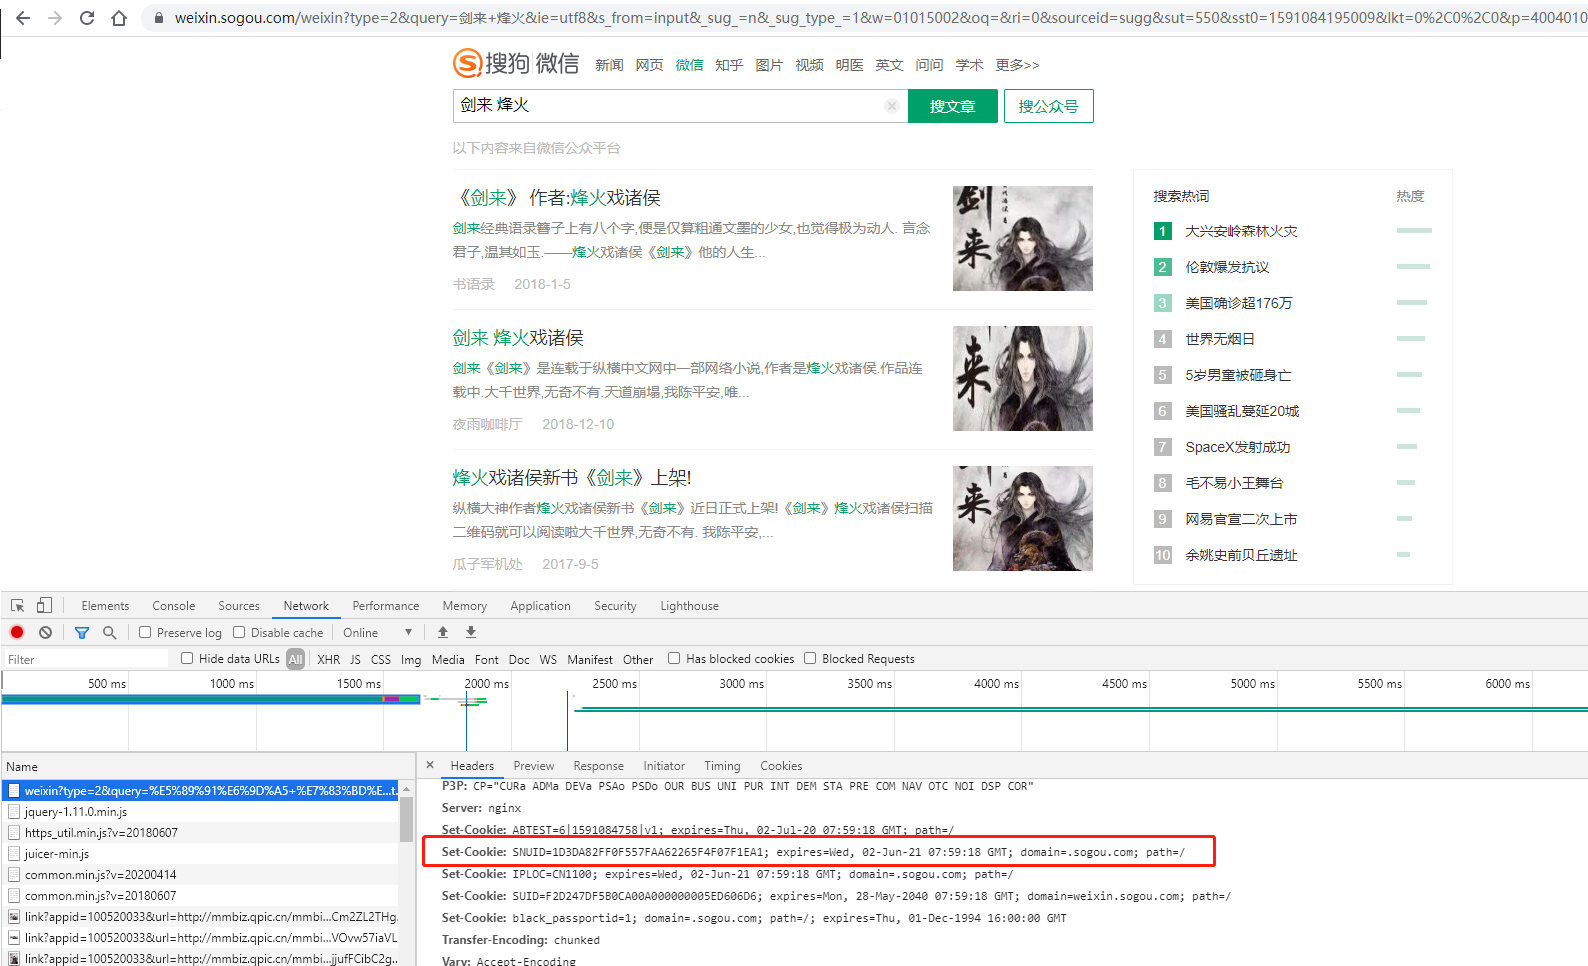
Task: Check the Has blocked cookies checkbox
Action: (x=674, y=658)
